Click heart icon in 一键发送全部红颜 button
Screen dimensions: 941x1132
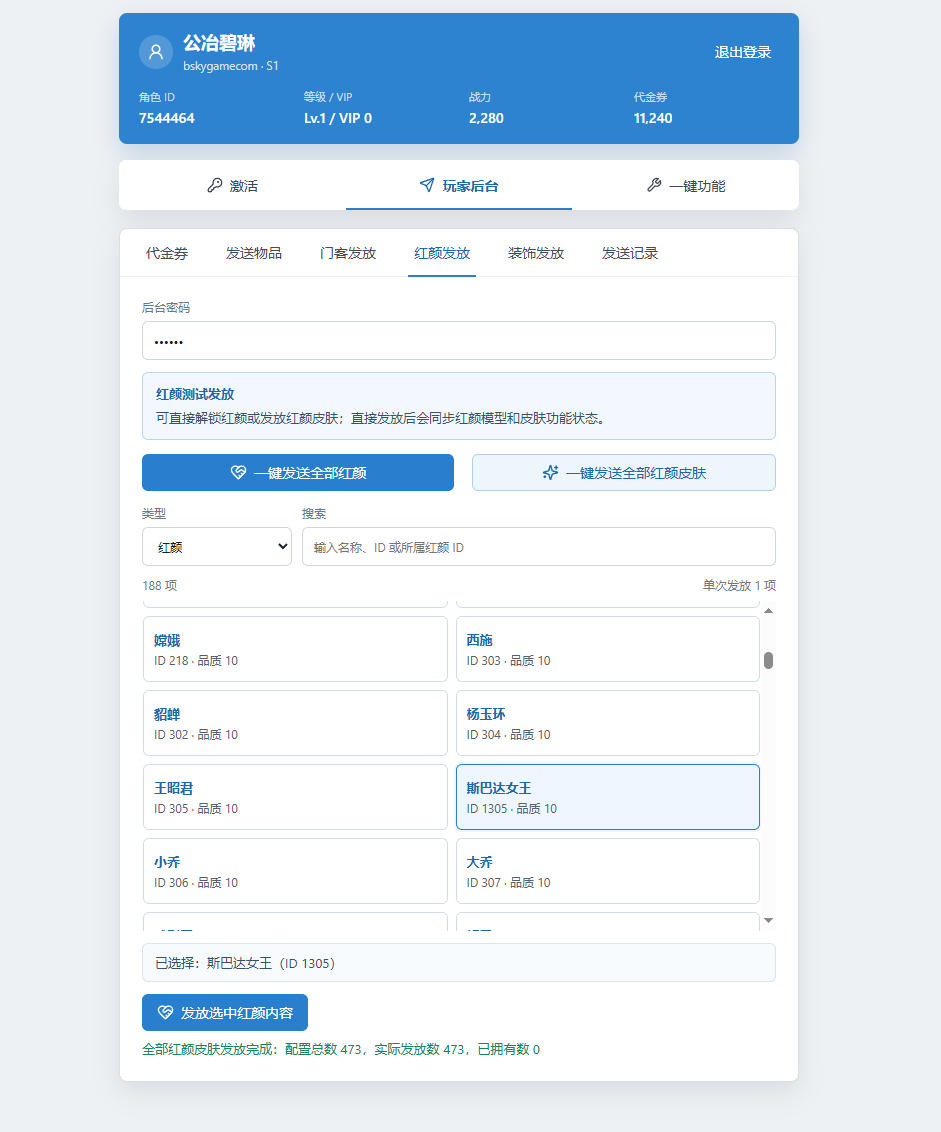(x=238, y=472)
